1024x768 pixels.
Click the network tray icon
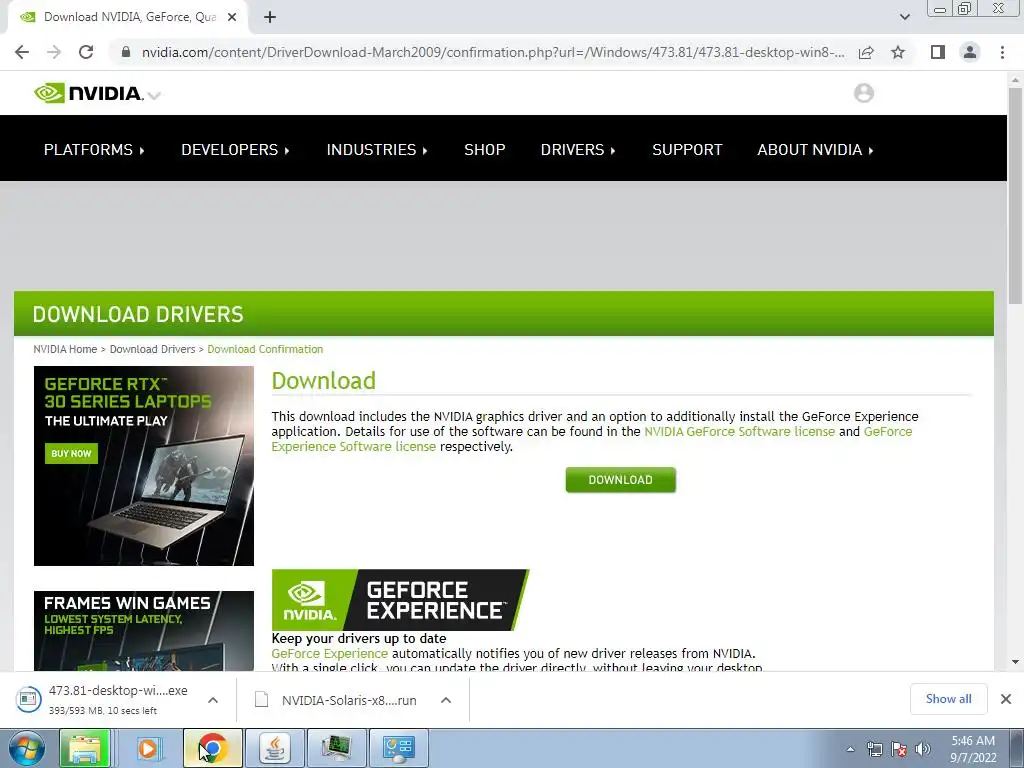874,749
